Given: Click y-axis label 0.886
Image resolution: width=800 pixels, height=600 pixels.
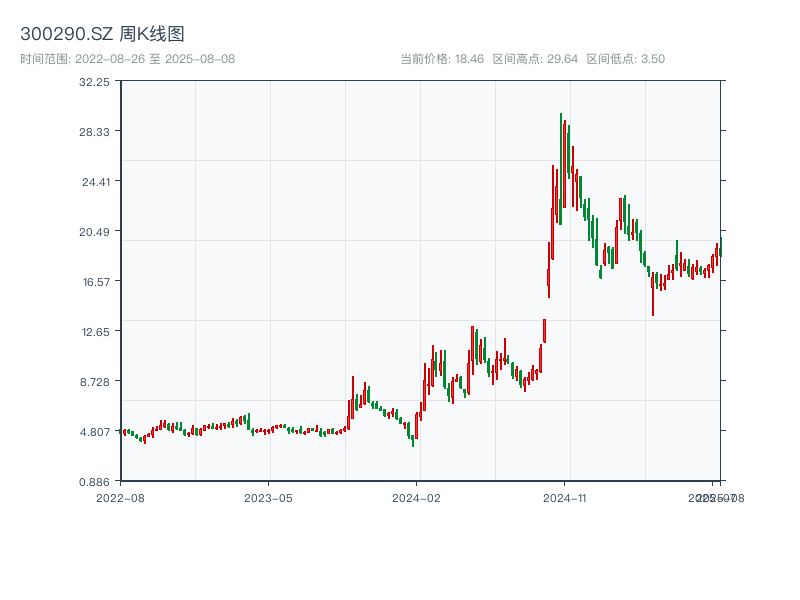Looking at the screenshot, I should 94,482.
